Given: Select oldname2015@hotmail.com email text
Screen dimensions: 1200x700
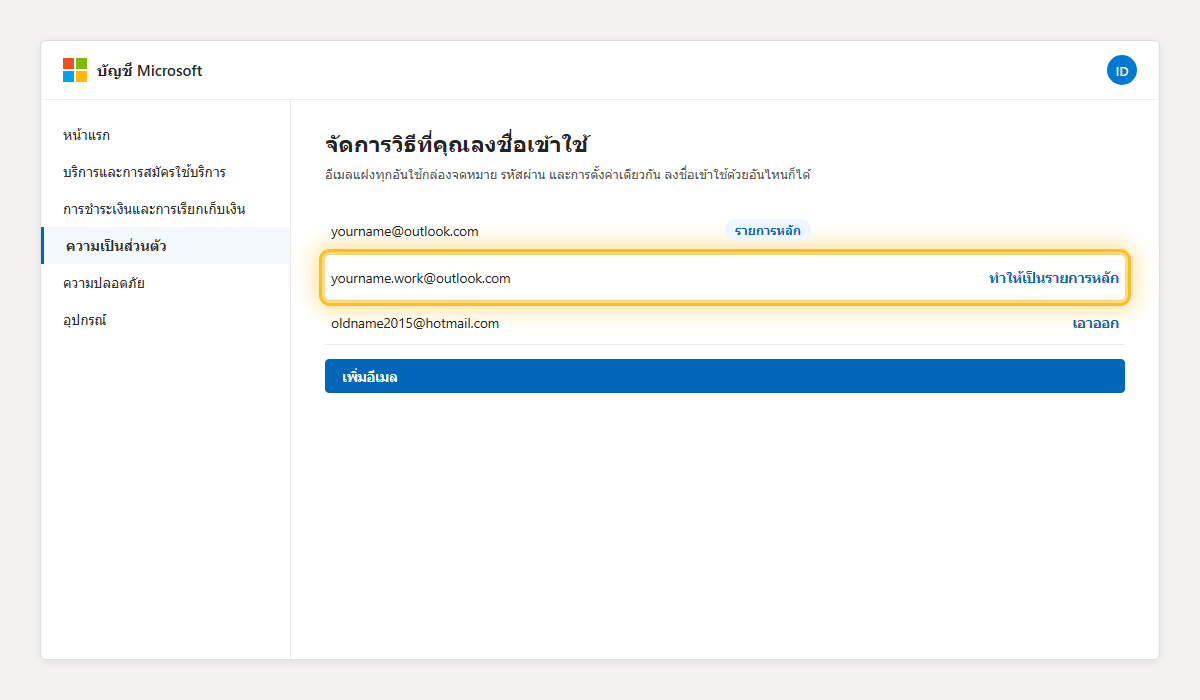Looking at the screenshot, I should (415, 323).
